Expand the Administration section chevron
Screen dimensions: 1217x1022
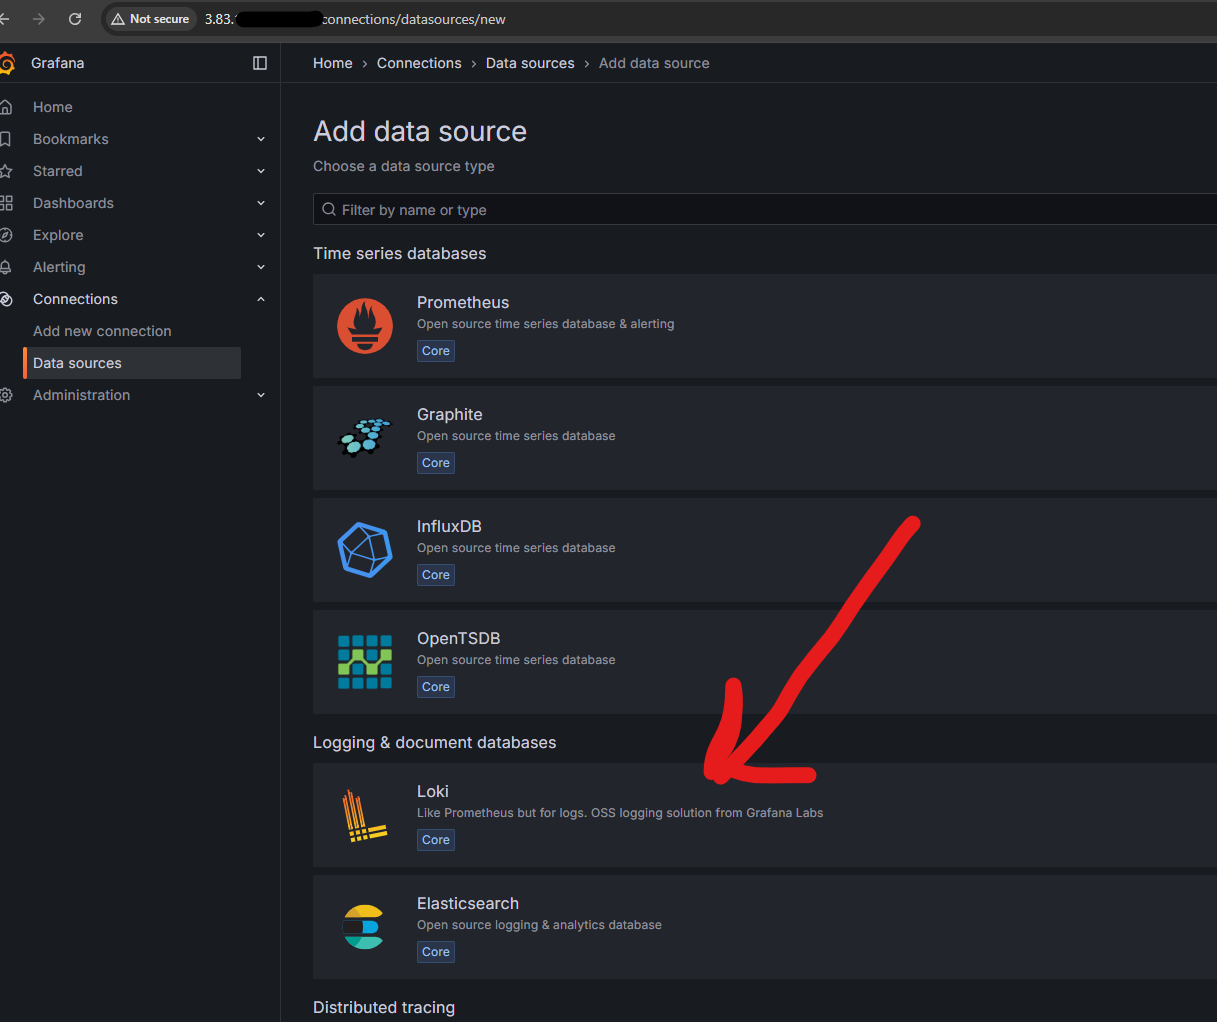[x=261, y=395]
